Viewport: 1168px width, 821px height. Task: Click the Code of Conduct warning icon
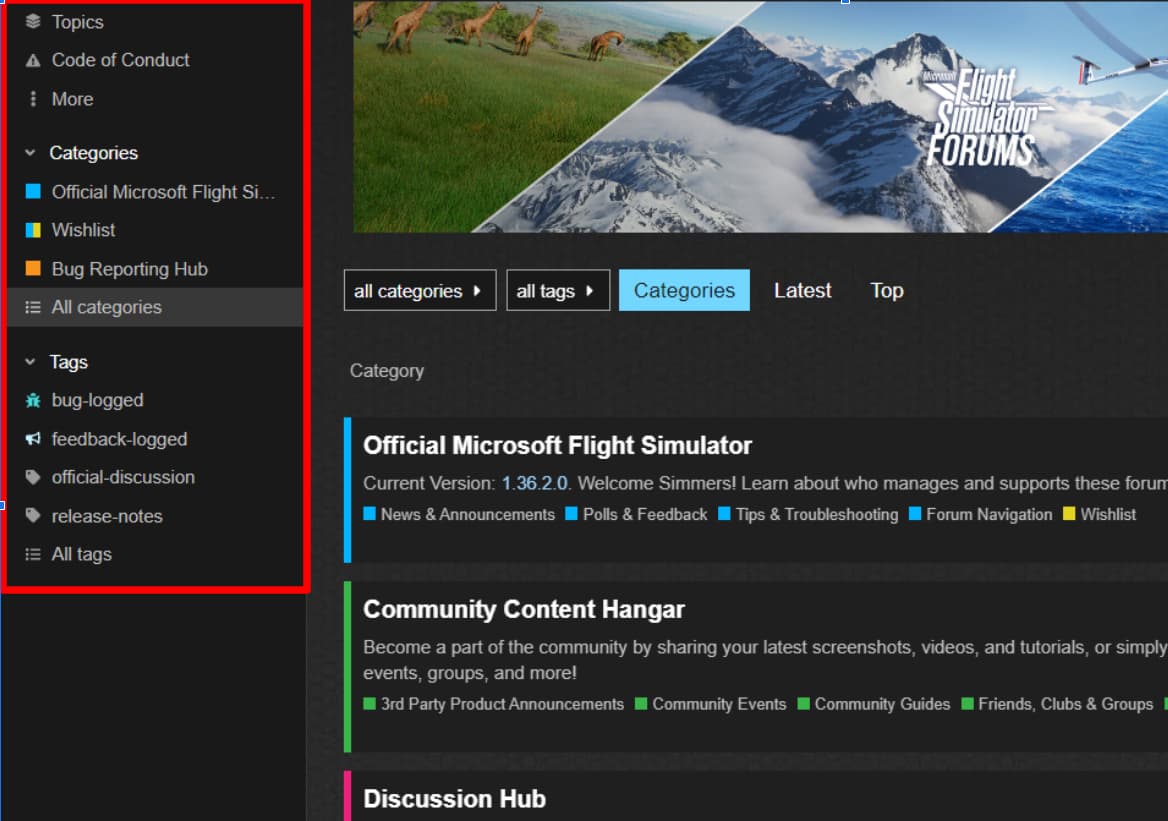(33, 60)
